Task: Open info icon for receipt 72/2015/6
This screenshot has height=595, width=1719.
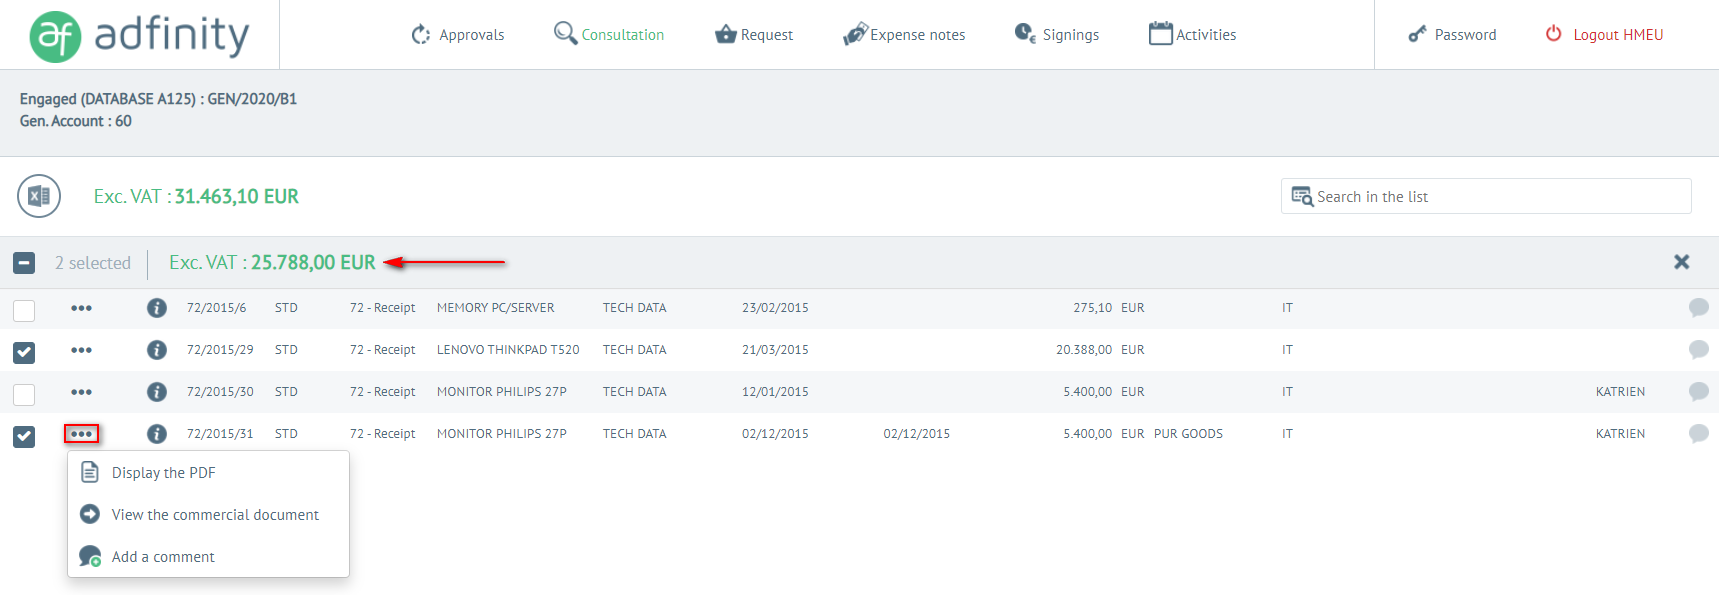Action: 157,308
